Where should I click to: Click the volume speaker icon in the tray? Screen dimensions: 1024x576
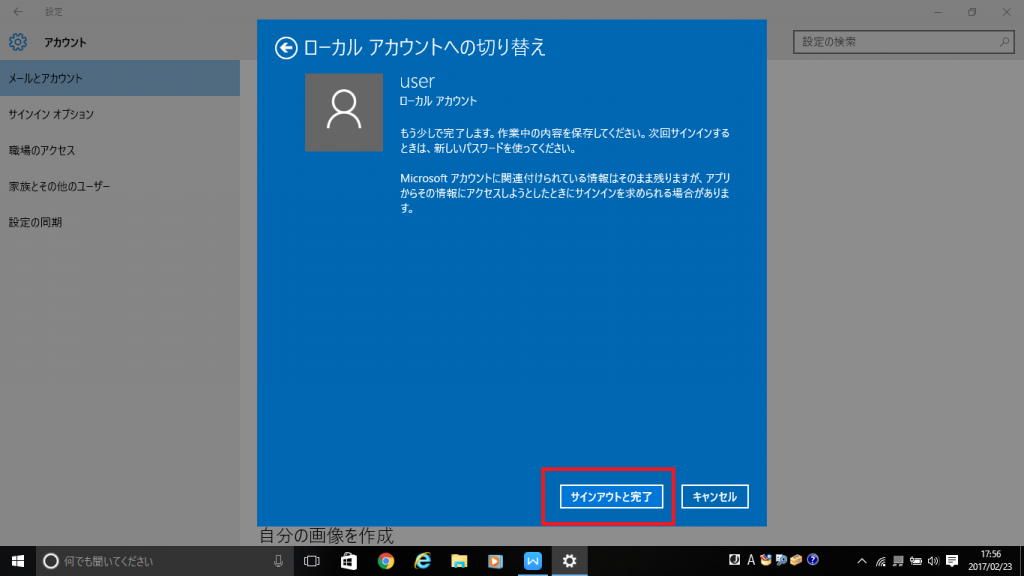tap(933, 561)
